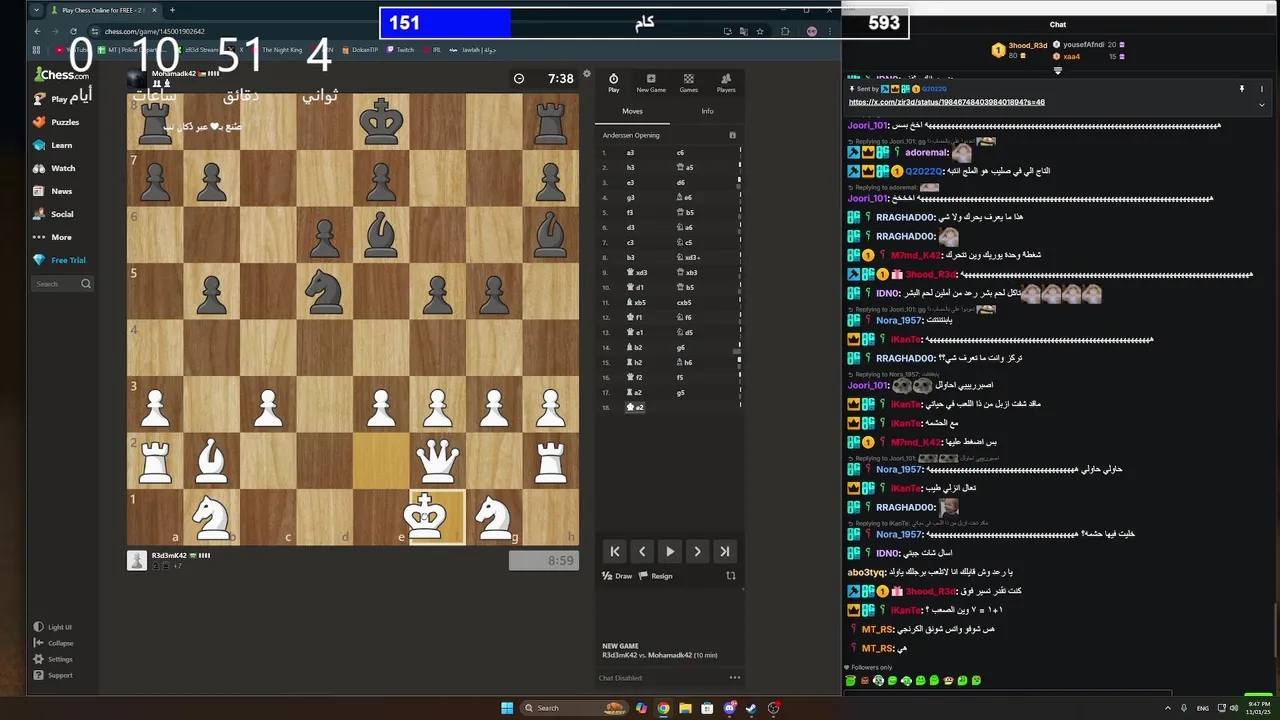Image resolution: width=1280 pixels, height=720 pixels.
Task: Open Discord from the taskbar
Action: pyautogui.click(x=729, y=708)
